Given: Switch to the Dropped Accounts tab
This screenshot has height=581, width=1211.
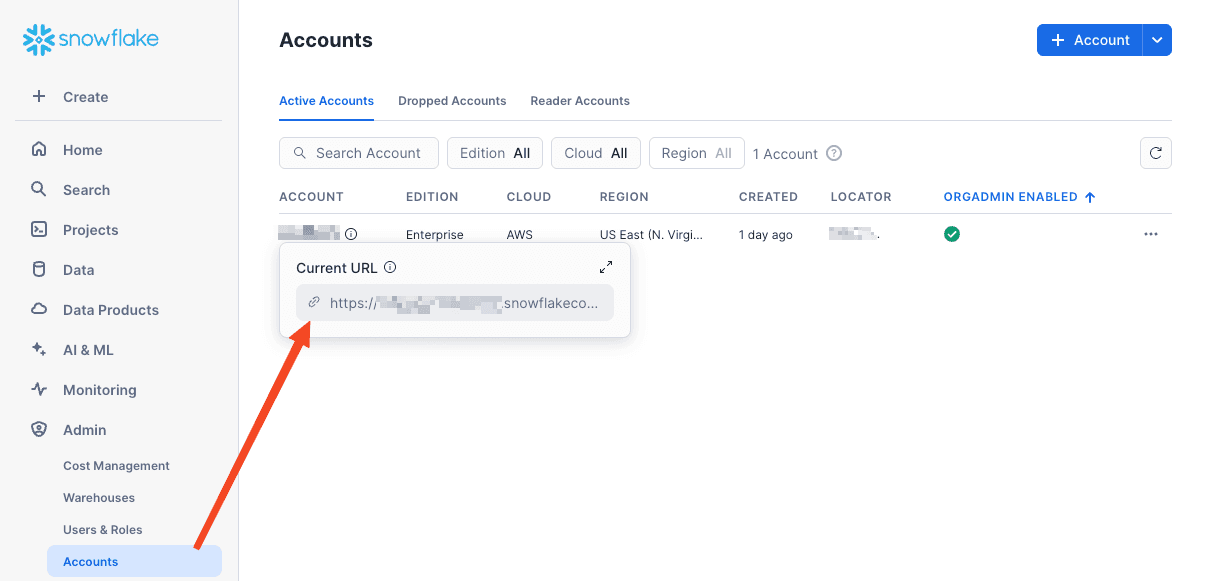Looking at the screenshot, I should [x=452, y=101].
